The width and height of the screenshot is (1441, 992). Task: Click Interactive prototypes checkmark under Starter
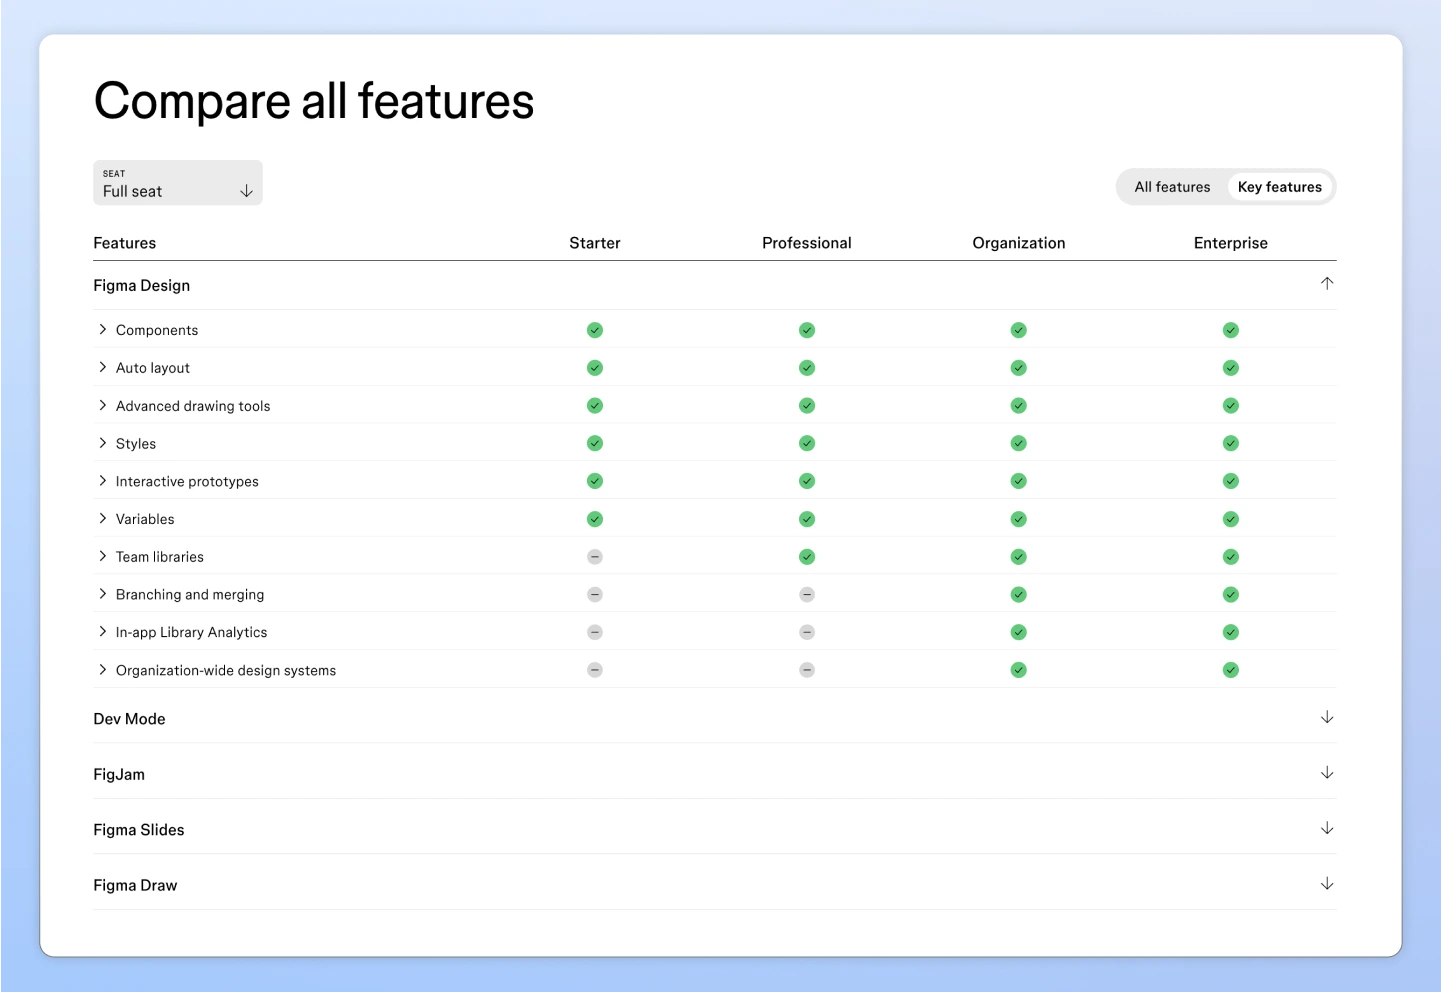[595, 481]
